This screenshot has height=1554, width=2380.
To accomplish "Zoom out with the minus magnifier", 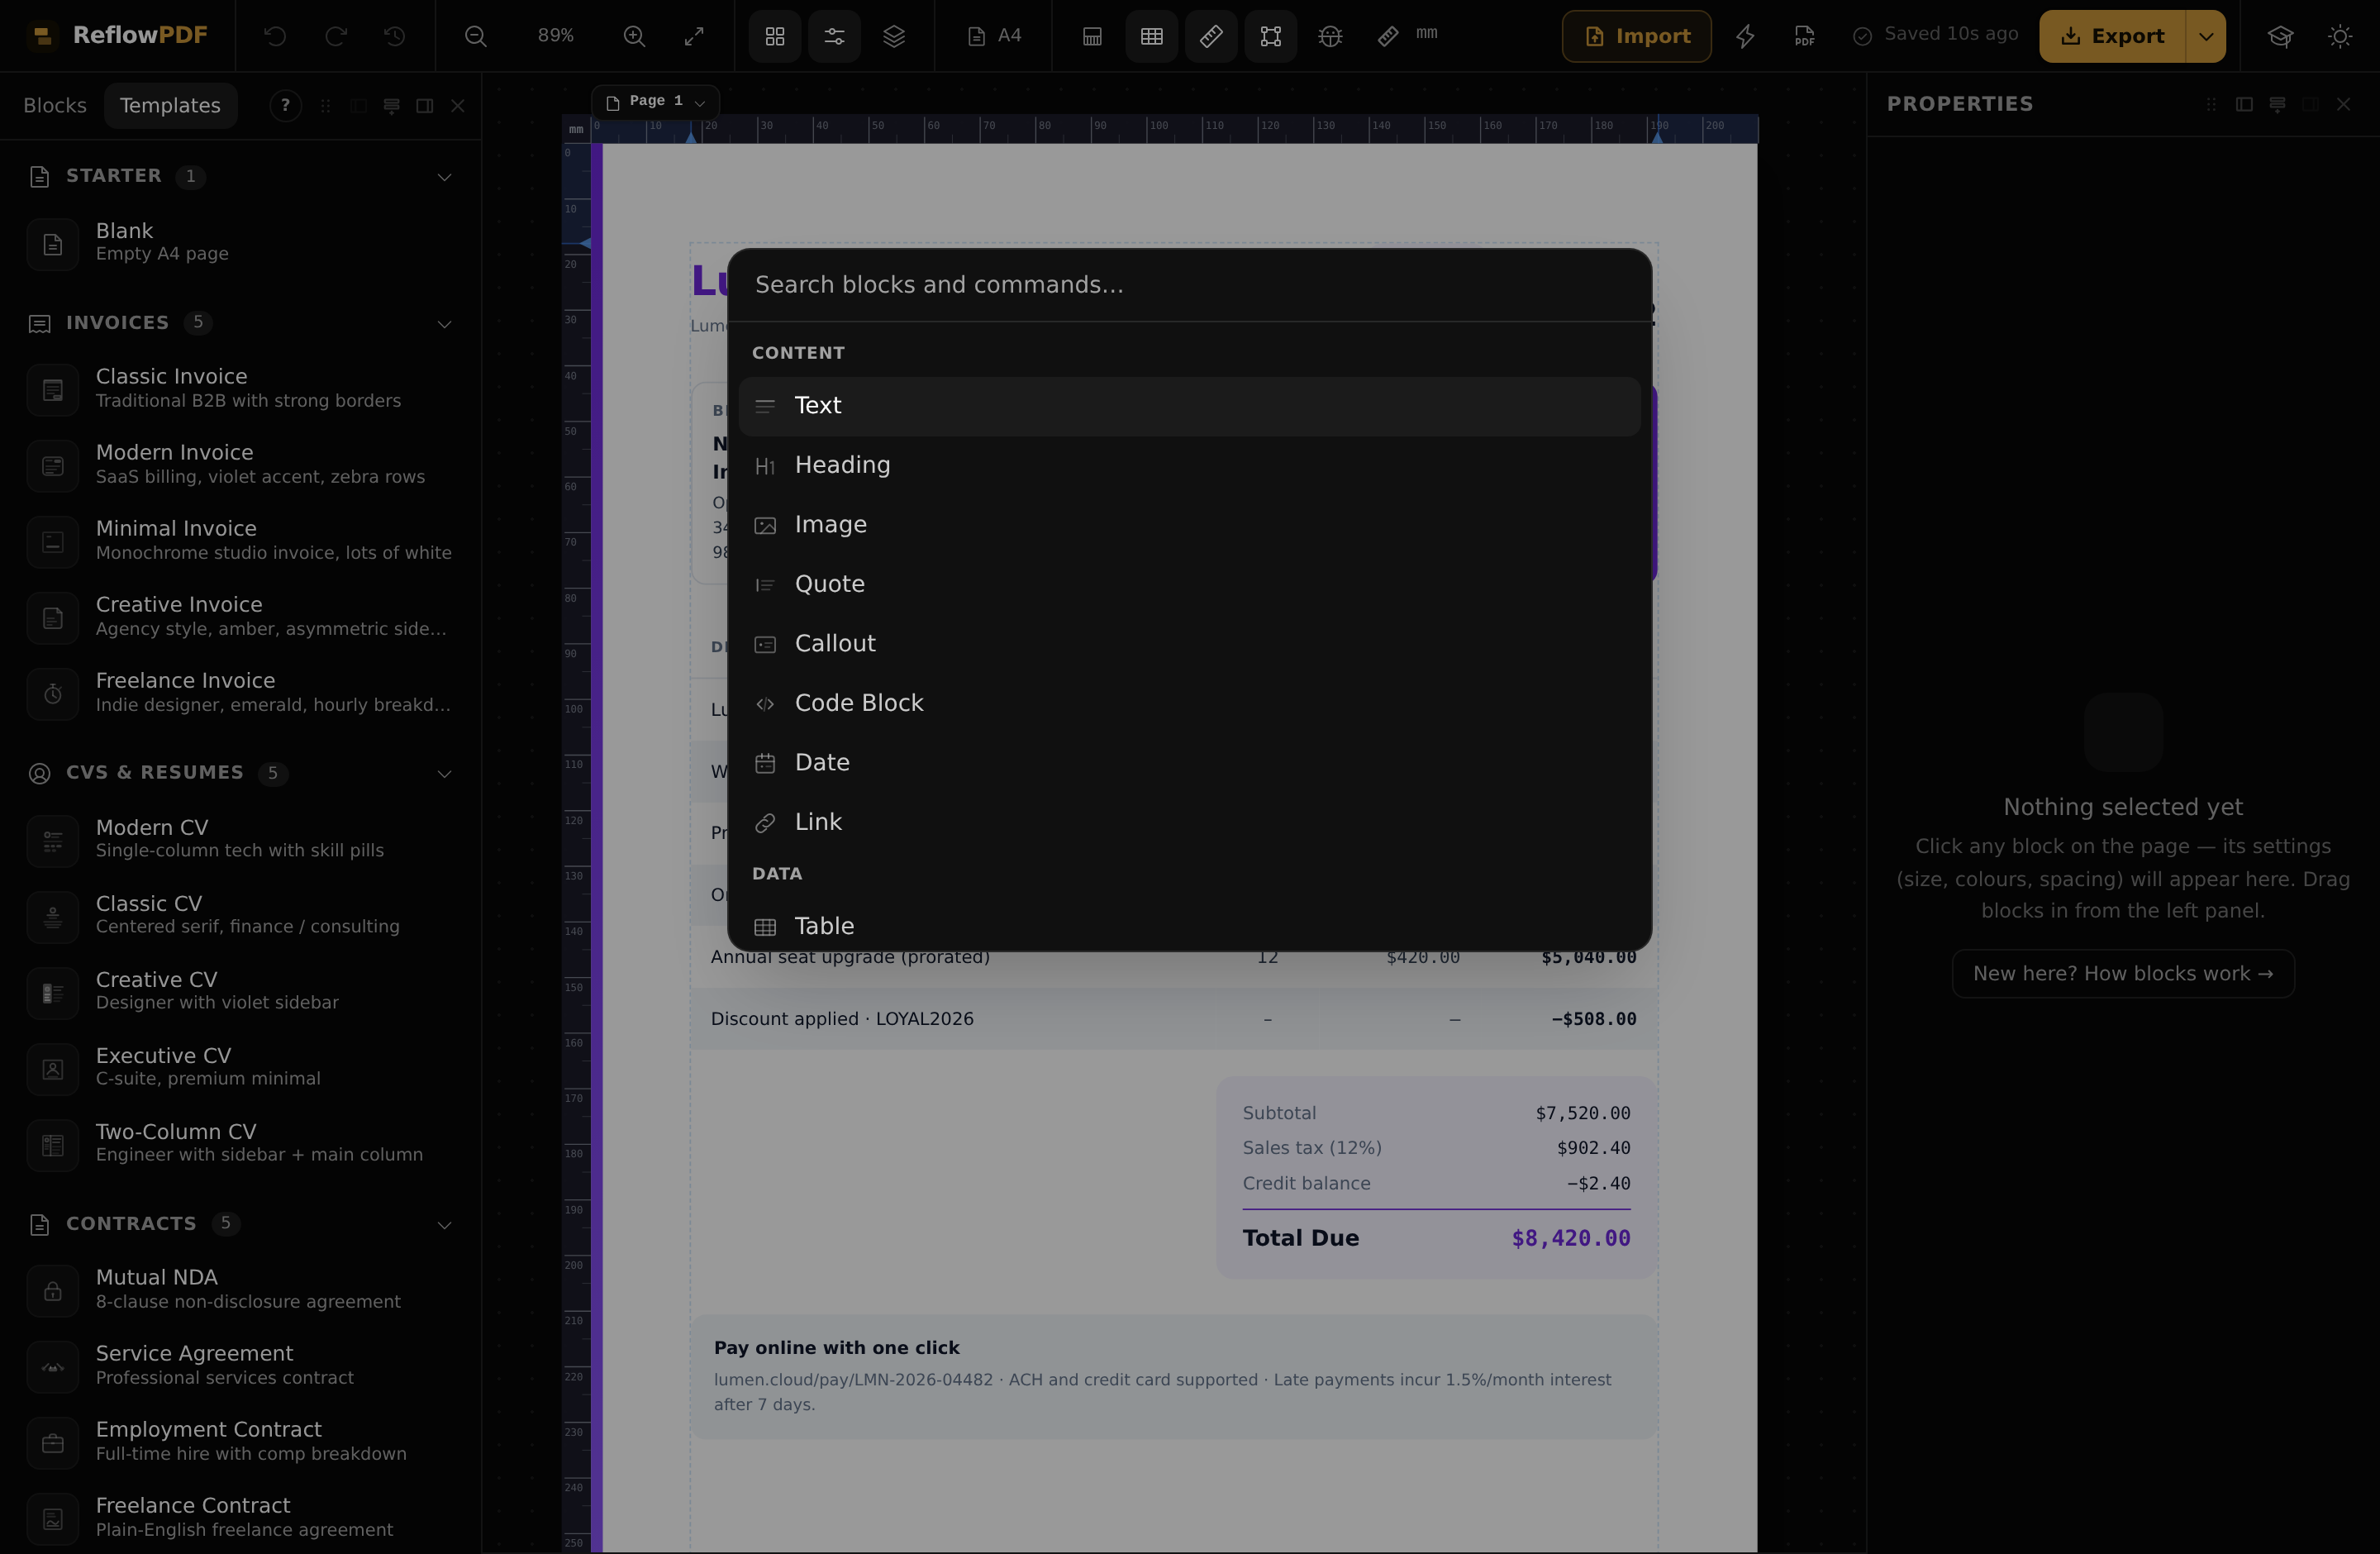I will [x=475, y=36].
